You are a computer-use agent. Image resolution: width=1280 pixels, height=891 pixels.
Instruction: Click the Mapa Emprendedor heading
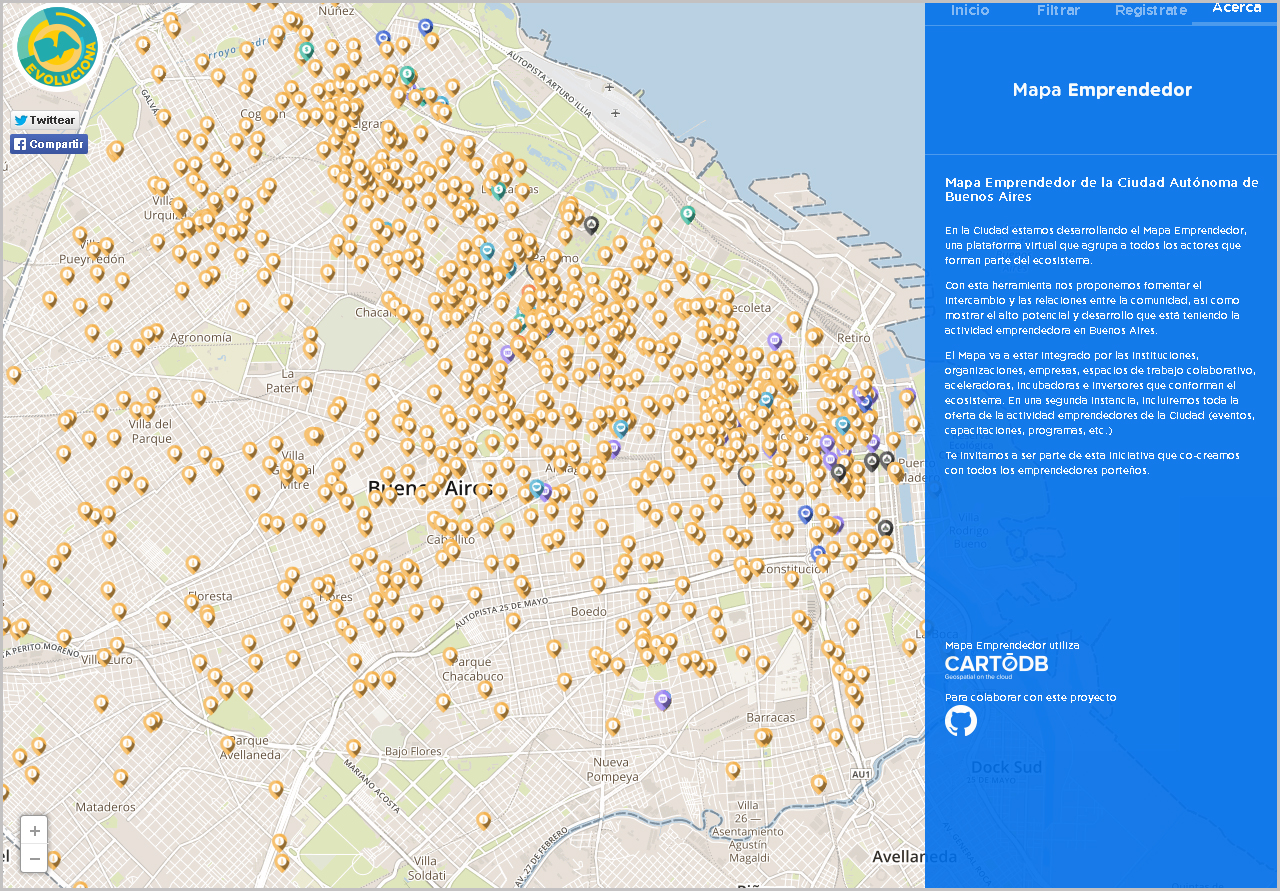1102,89
